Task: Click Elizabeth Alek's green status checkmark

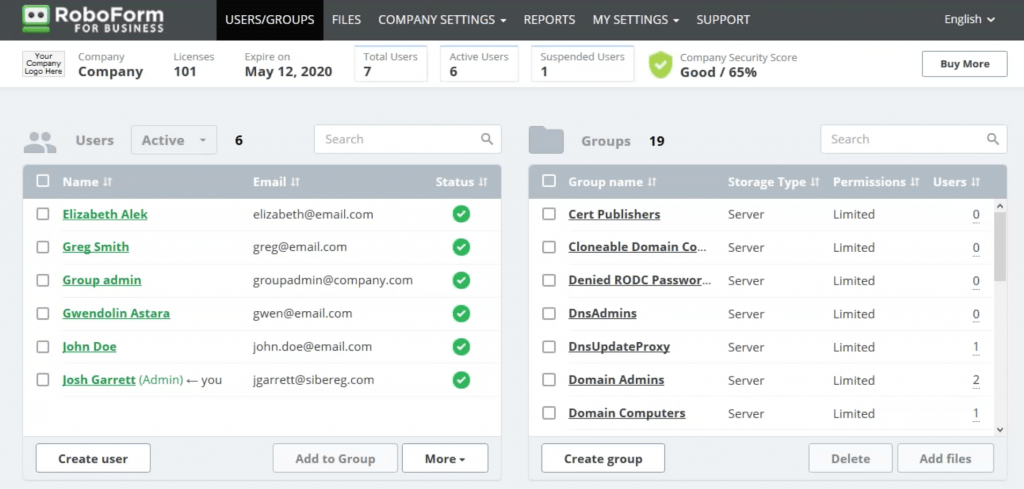Action: (x=461, y=214)
